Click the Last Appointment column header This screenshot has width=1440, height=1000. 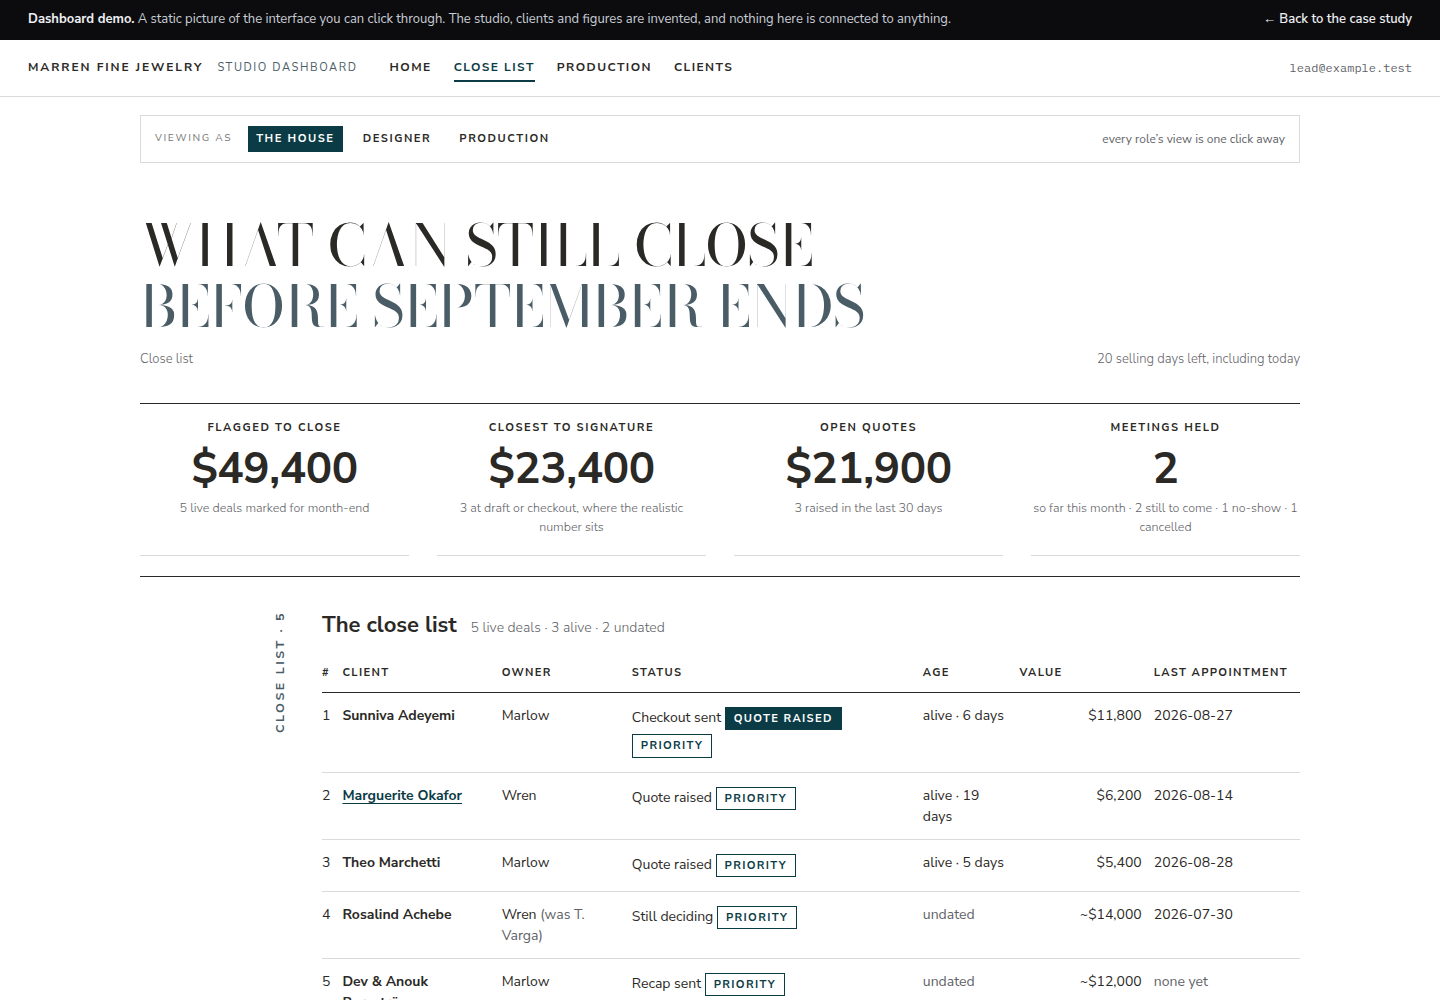pyautogui.click(x=1221, y=672)
